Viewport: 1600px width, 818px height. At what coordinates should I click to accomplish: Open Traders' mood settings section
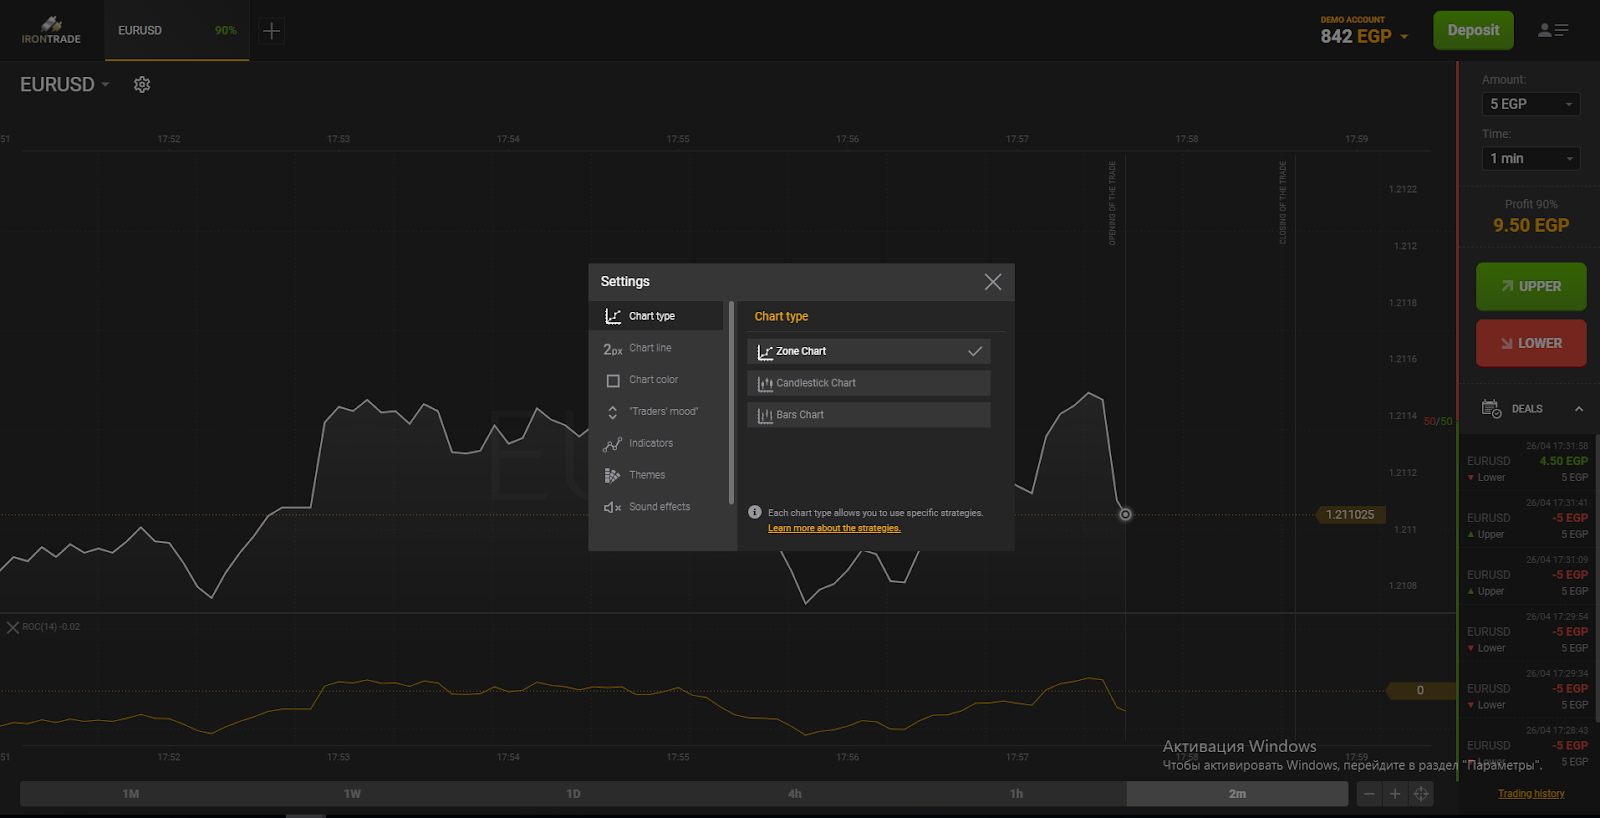coord(656,412)
